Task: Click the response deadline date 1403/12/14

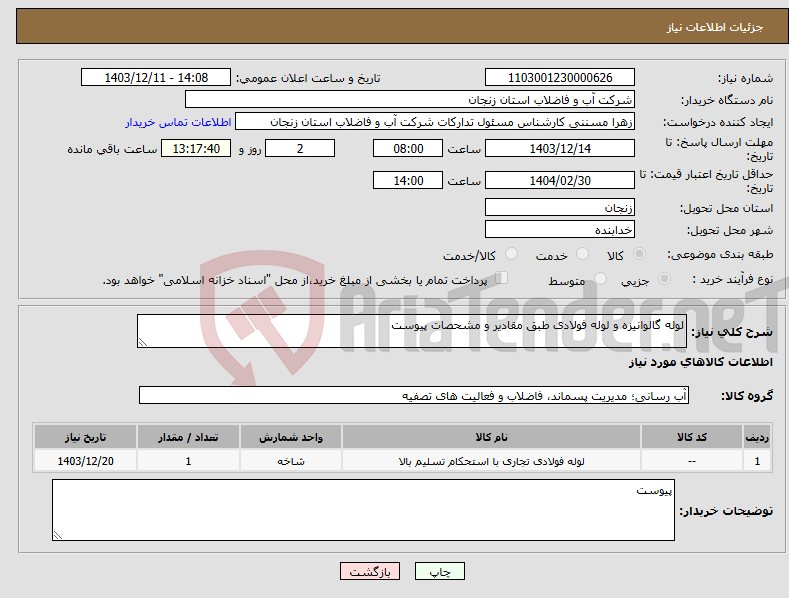Action: (560, 148)
